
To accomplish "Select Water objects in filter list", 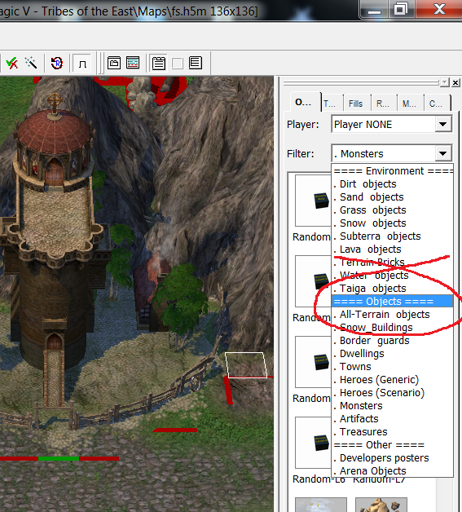I will point(392,275).
